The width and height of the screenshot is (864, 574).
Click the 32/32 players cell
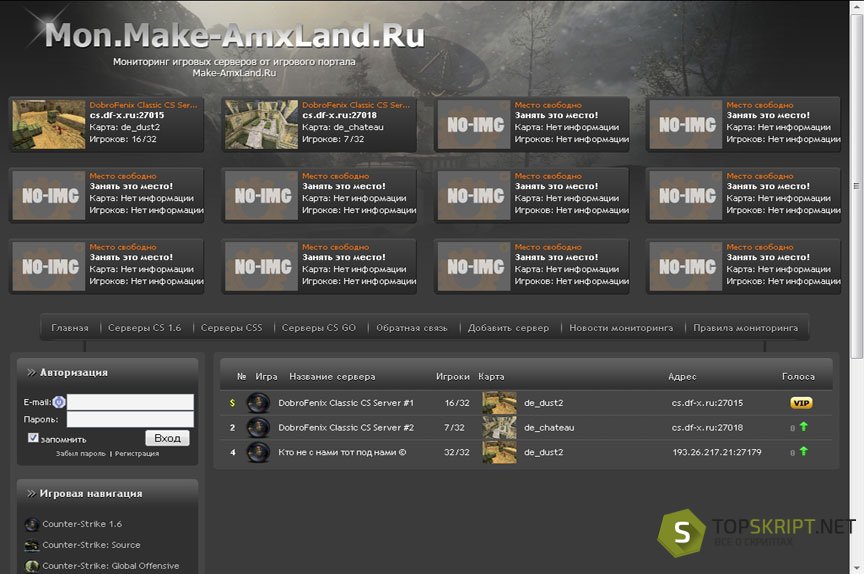457,452
